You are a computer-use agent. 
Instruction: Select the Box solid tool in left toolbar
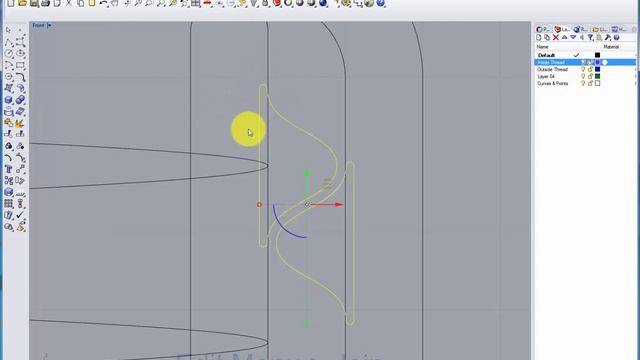pos(9,100)
